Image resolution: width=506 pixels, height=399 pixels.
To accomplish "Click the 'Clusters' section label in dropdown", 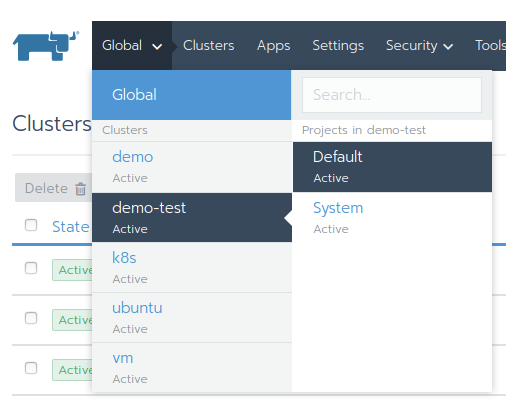I will 125,130.
